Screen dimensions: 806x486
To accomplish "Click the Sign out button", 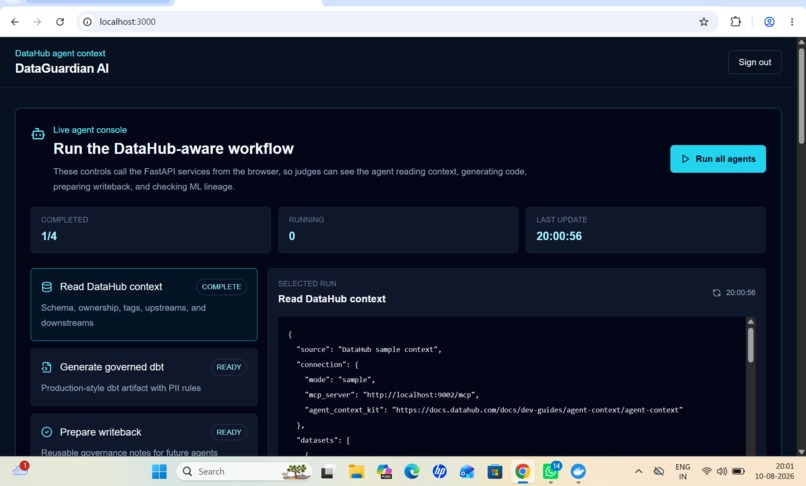I will click(x=755, y=62).
